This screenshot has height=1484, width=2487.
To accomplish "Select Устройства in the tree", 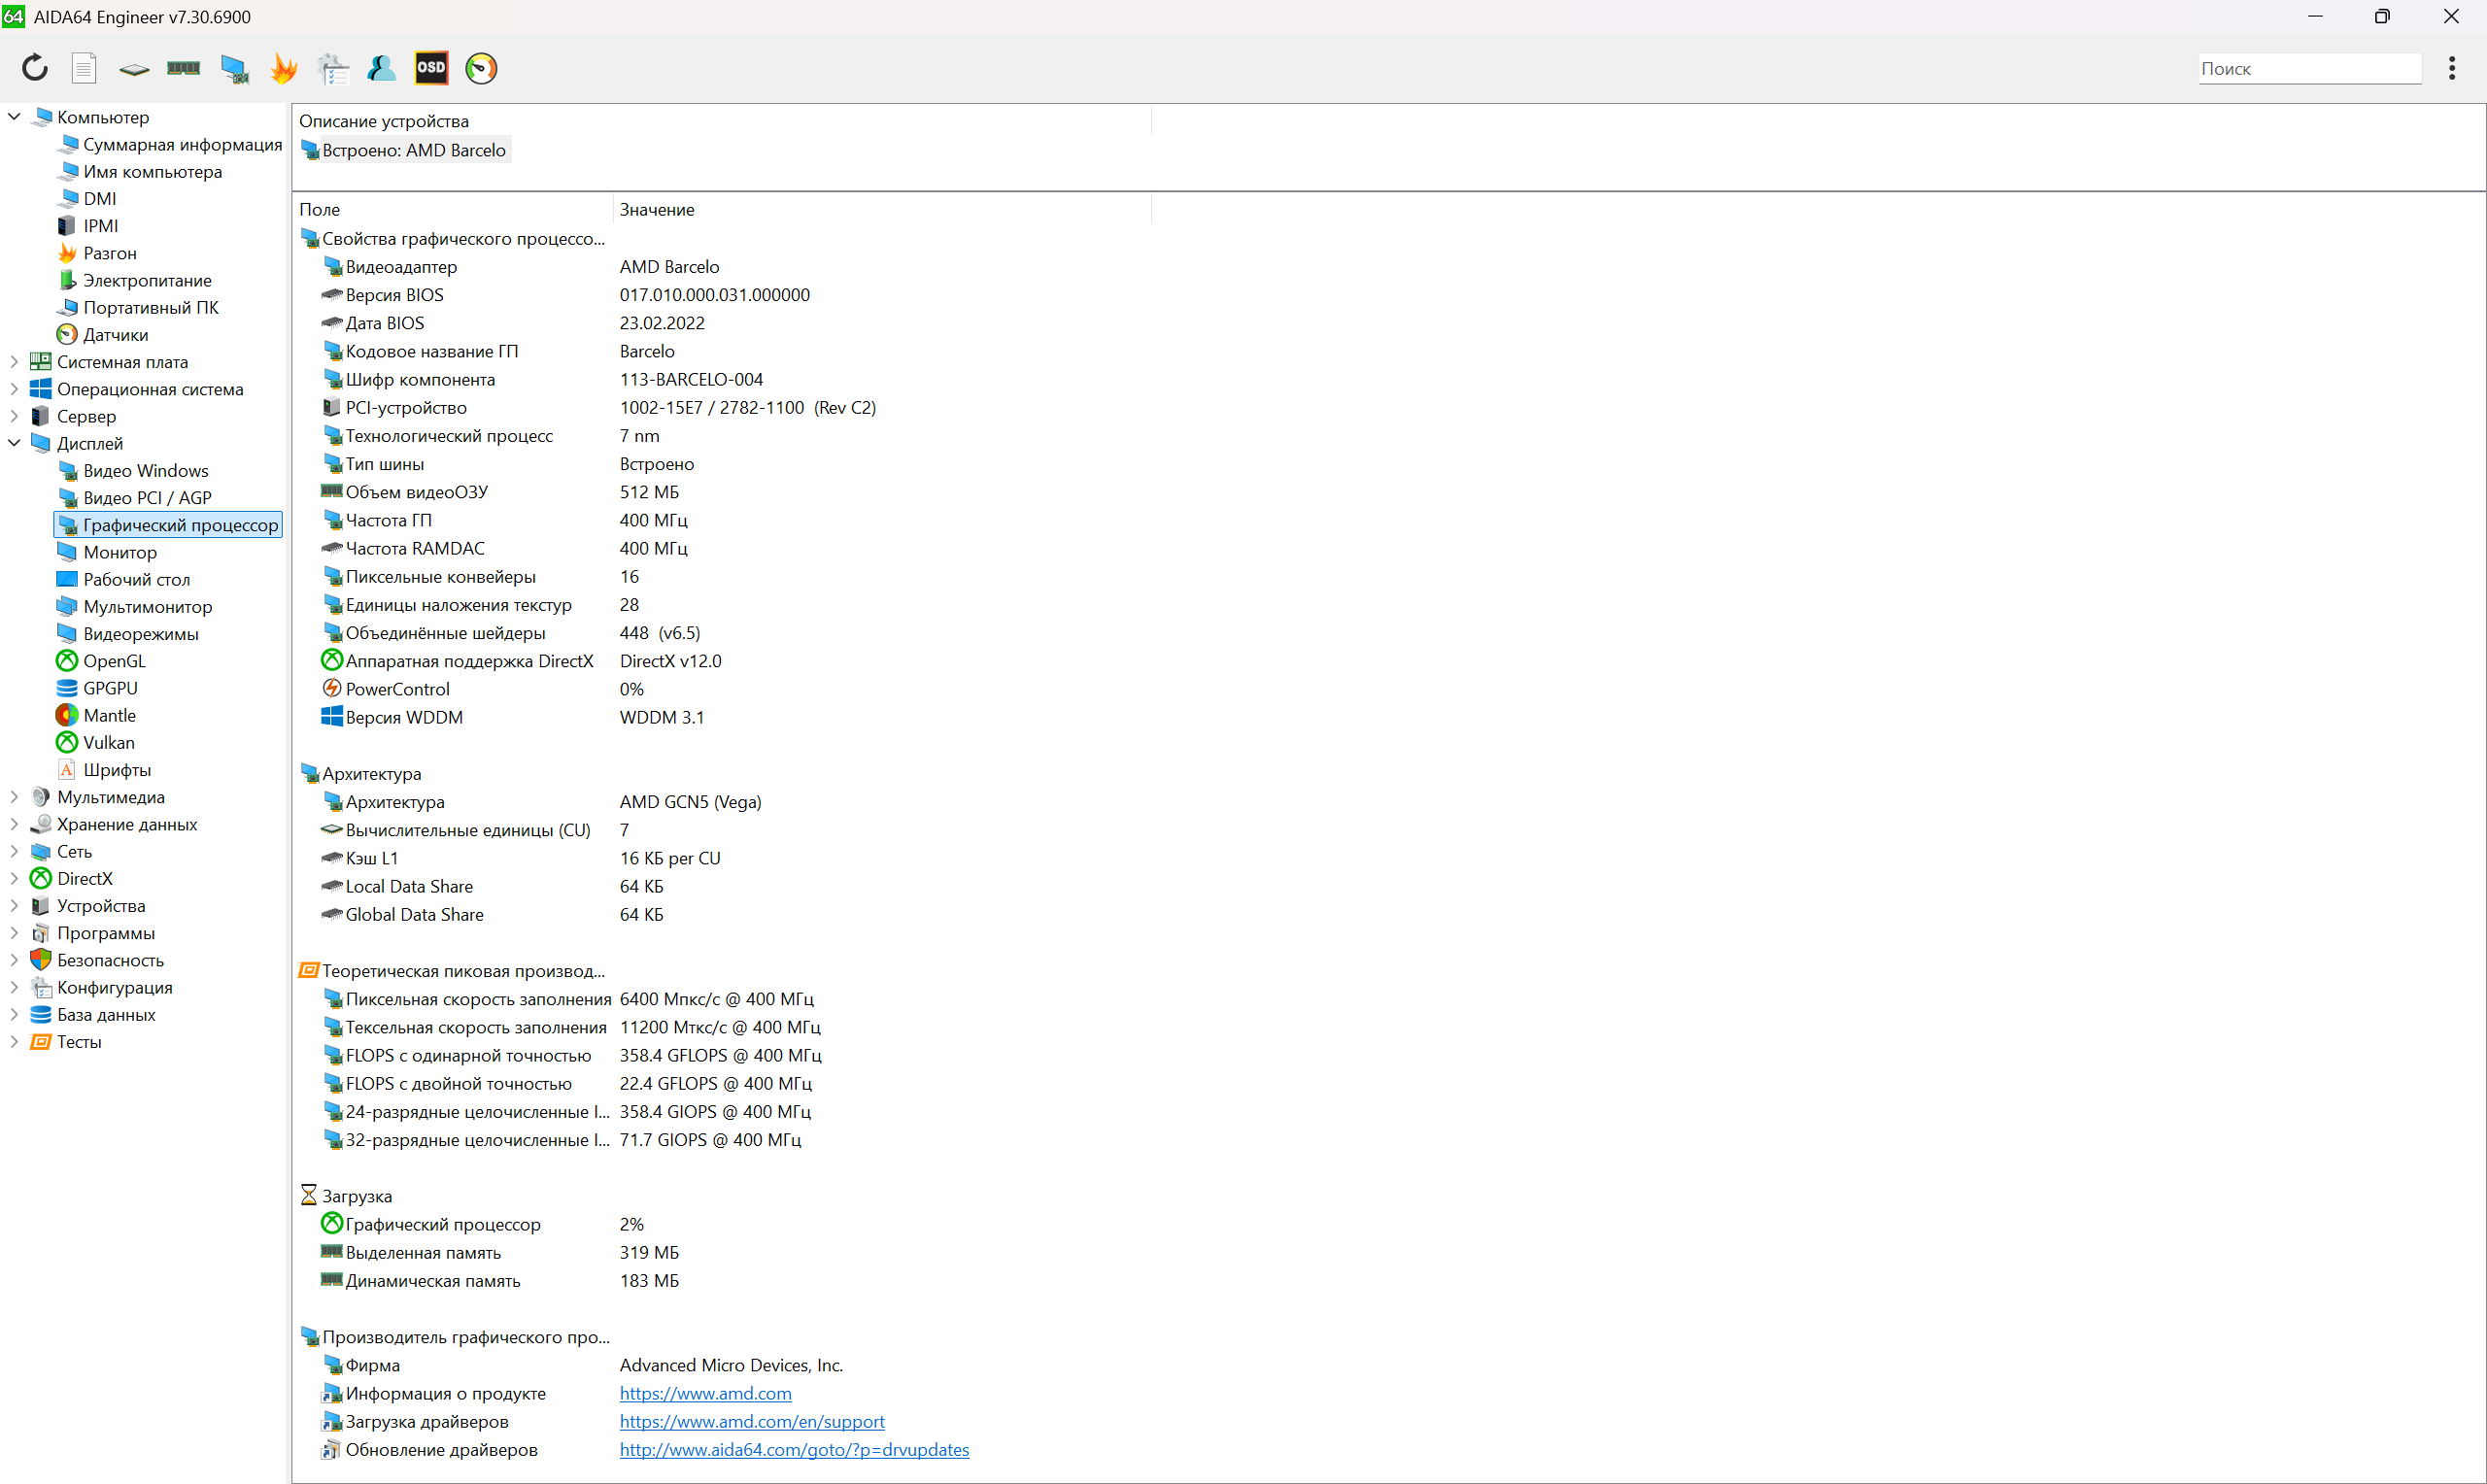I will pos(100,905).
